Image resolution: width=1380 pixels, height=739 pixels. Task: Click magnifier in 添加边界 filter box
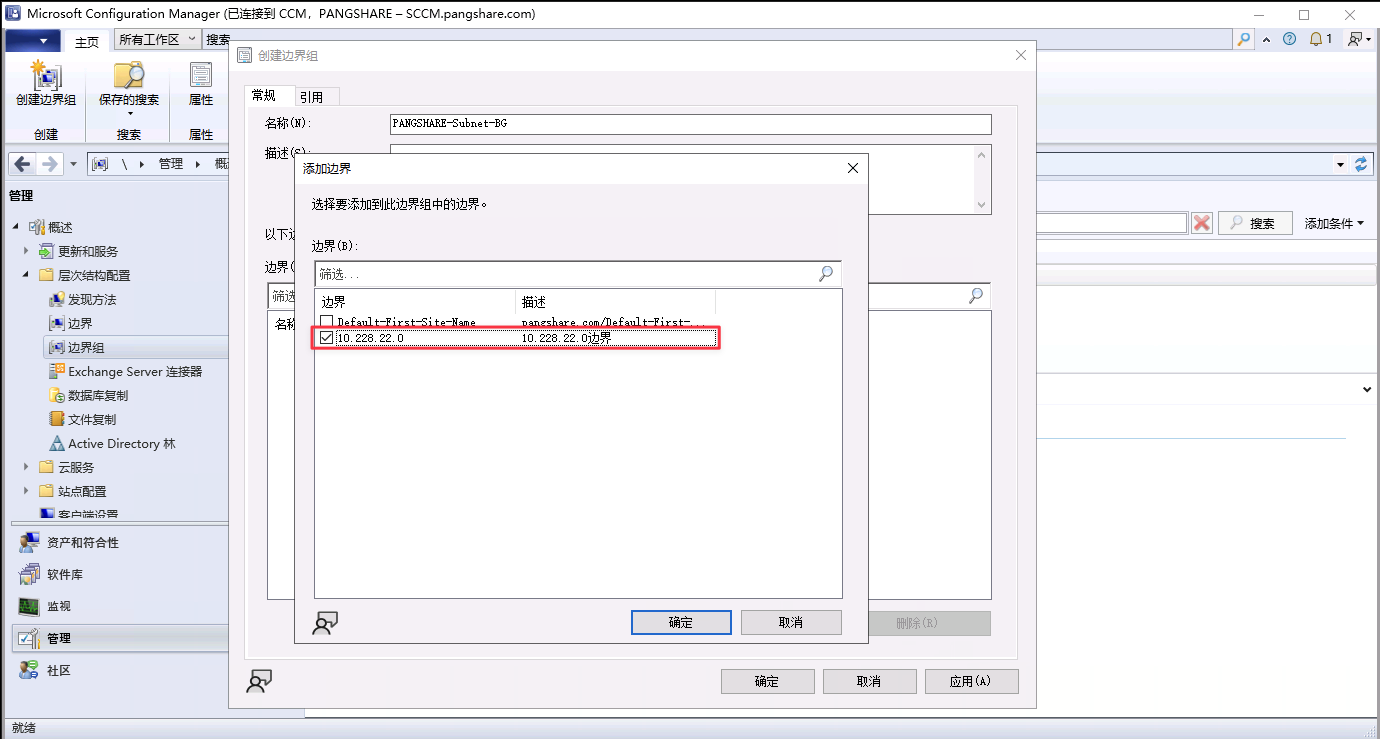click(826, 273)
